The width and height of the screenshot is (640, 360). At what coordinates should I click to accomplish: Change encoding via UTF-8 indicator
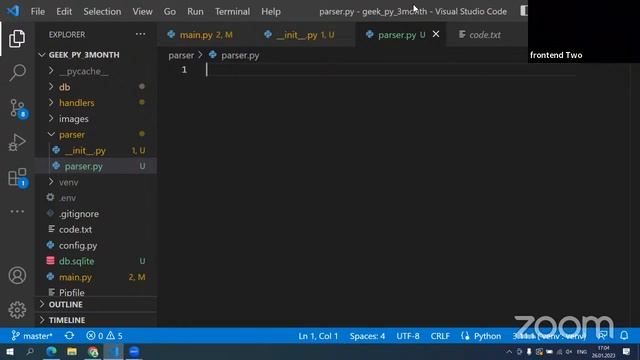point(408,336)
